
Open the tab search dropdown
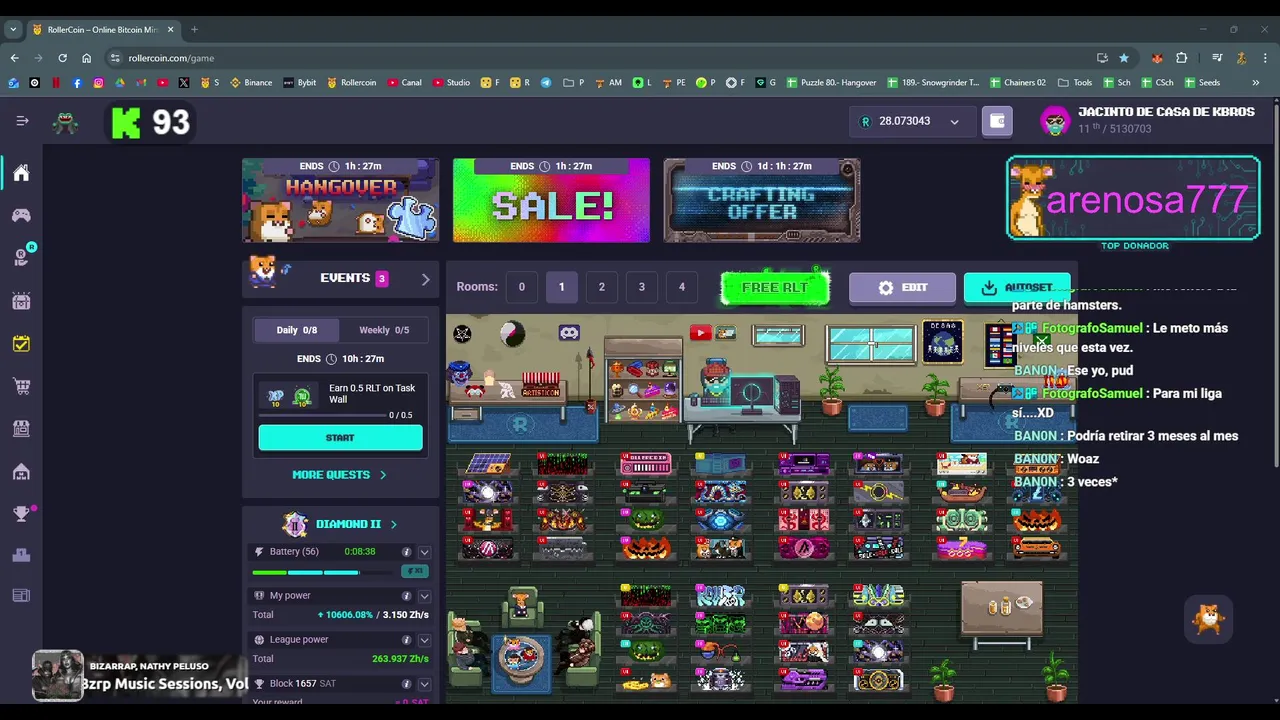click(13, 30)
